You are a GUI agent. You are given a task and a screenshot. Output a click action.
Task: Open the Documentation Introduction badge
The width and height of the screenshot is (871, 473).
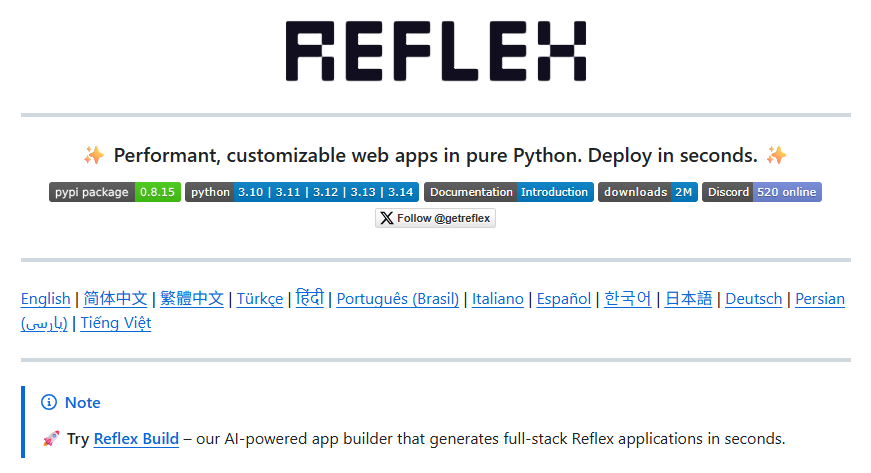(x=509, y=192)
